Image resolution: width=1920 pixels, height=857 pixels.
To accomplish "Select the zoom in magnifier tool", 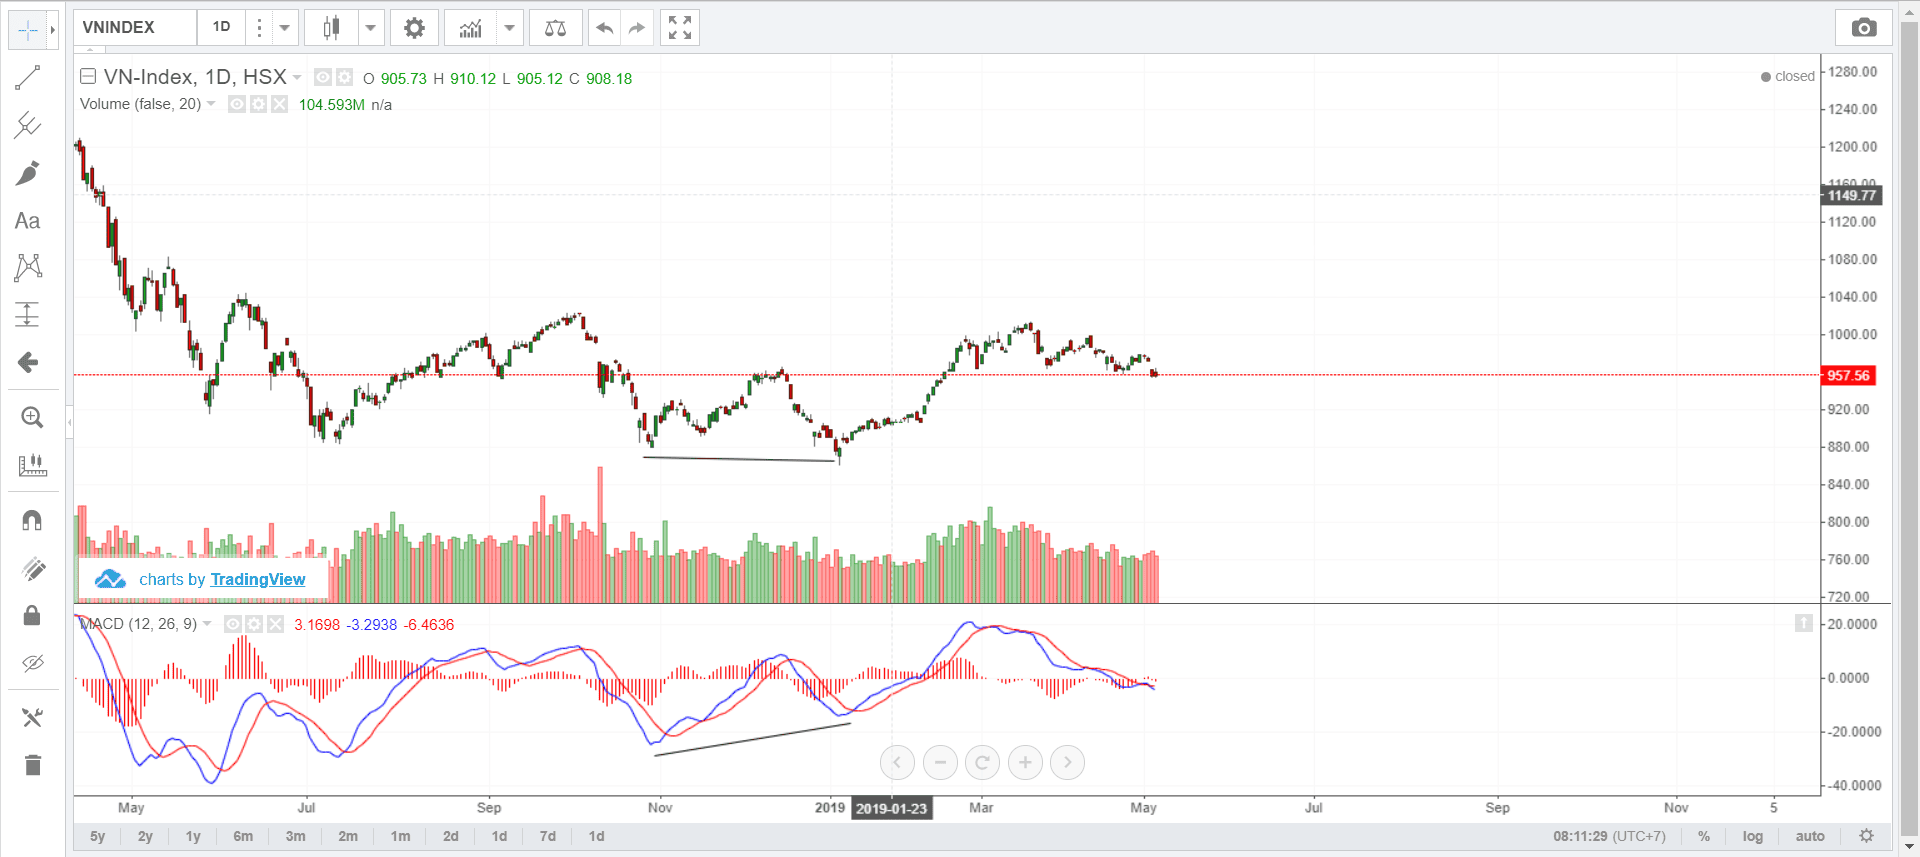I will pos(32,418).
